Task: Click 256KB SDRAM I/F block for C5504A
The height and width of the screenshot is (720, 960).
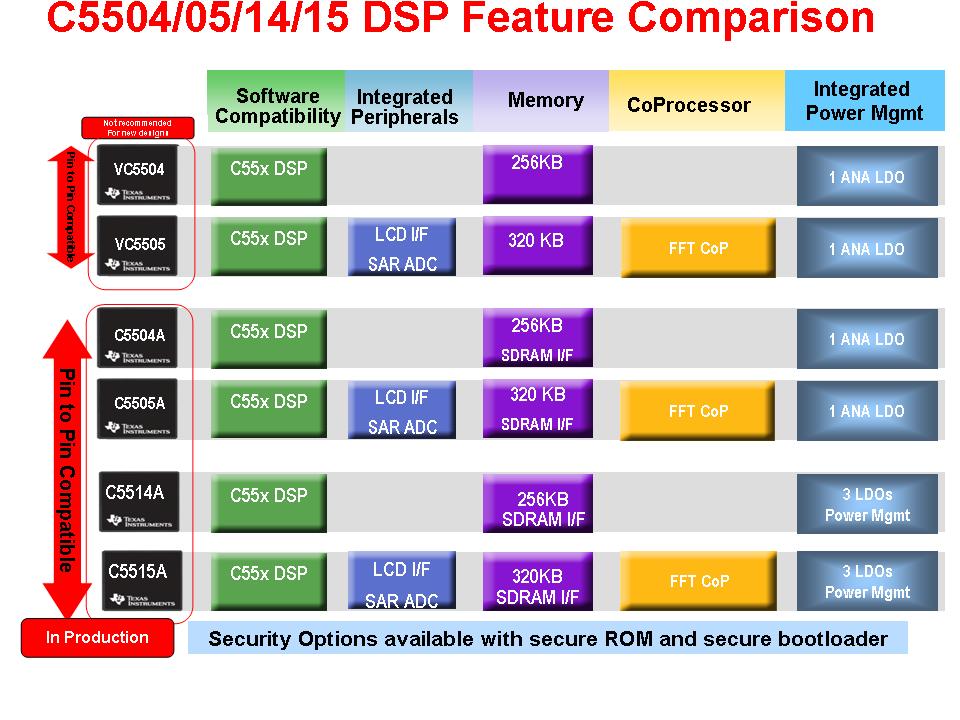Action: click(538, 337)
